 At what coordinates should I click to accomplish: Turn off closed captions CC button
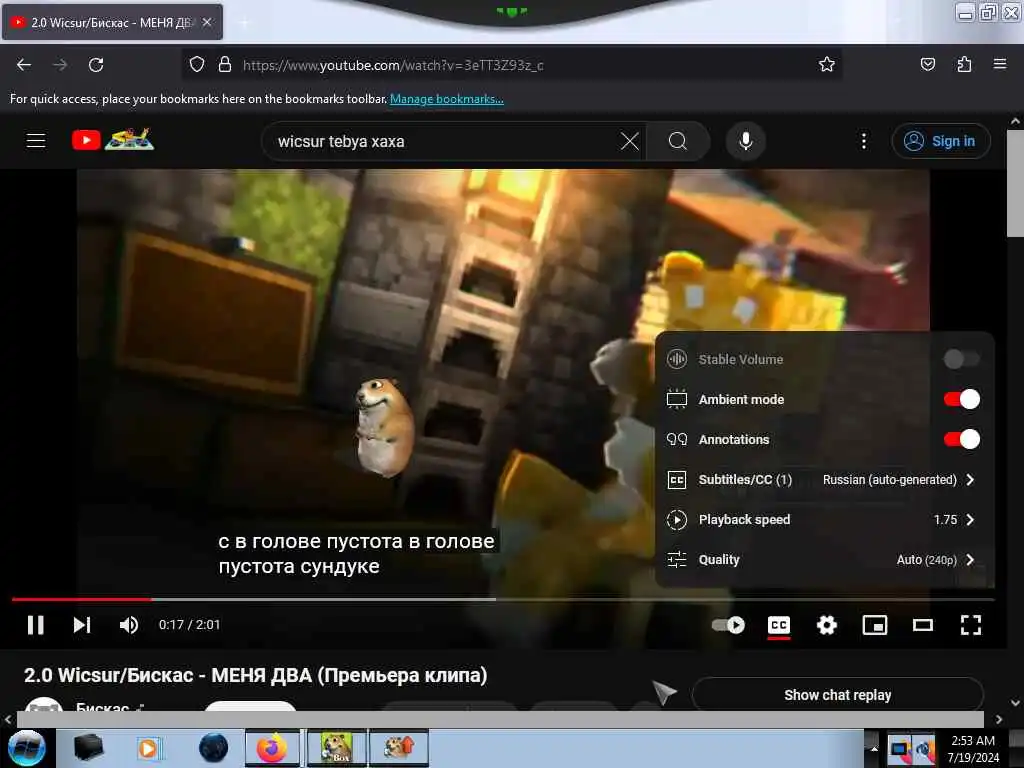coord(778,625)
